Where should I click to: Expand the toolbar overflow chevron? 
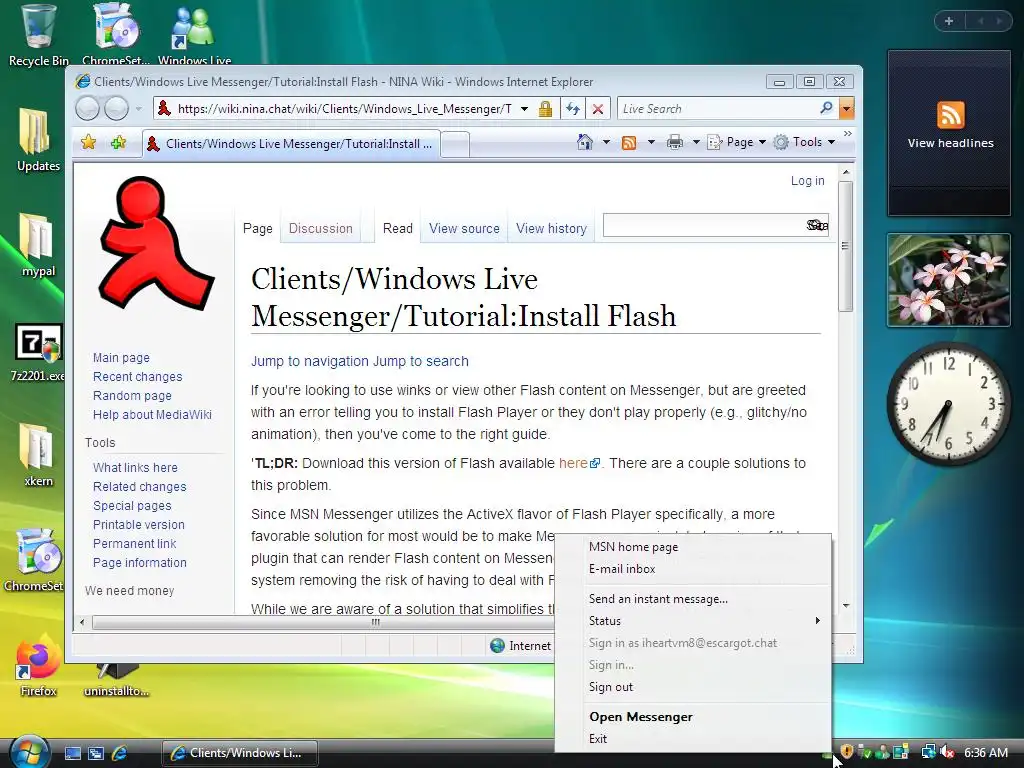(x=848, y=133)
